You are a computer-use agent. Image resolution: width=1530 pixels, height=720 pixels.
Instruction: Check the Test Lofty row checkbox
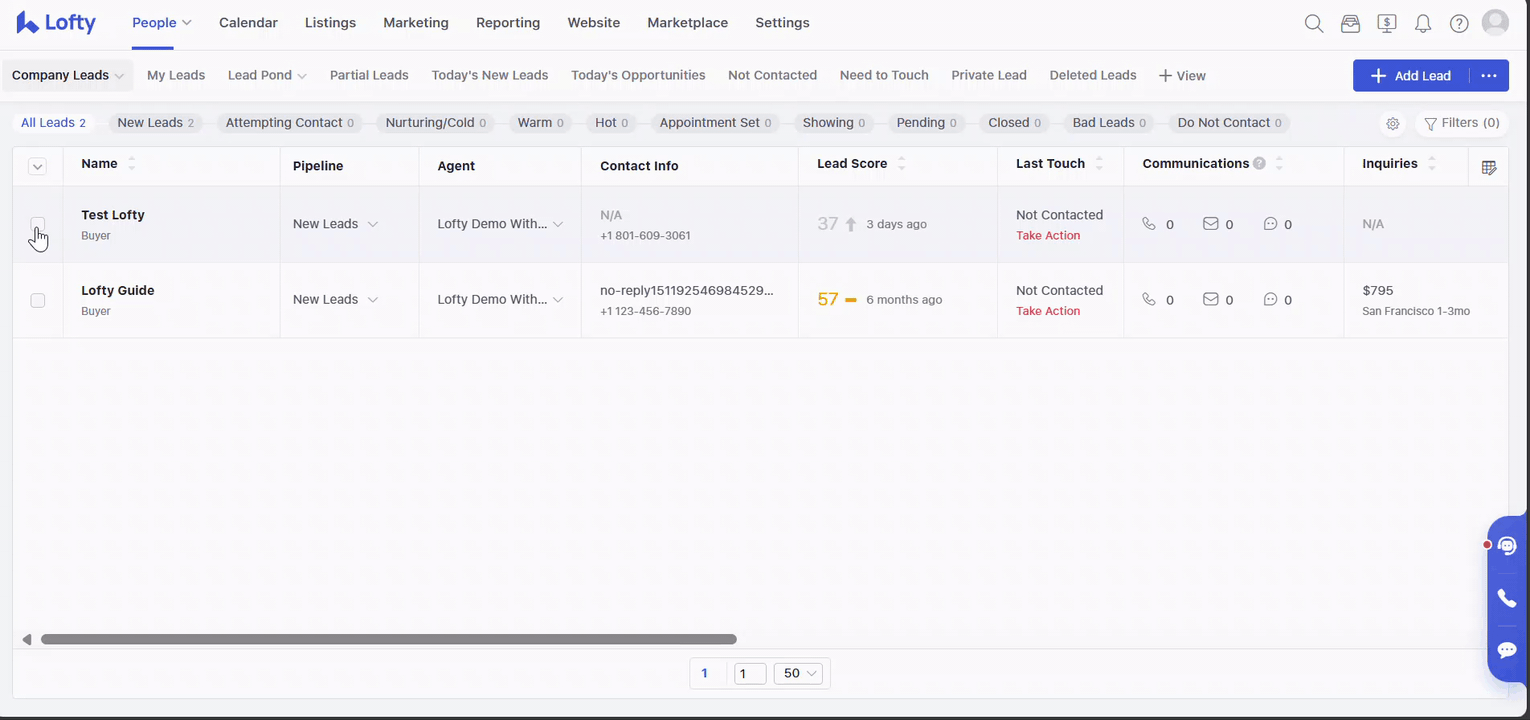pyautogui.click(x=38, y=224)
